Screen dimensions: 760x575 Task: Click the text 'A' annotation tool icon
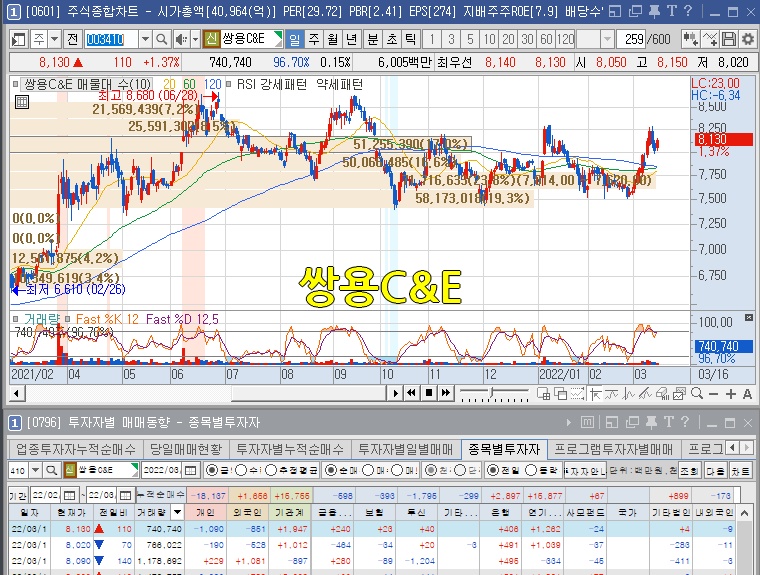[747, 394]
